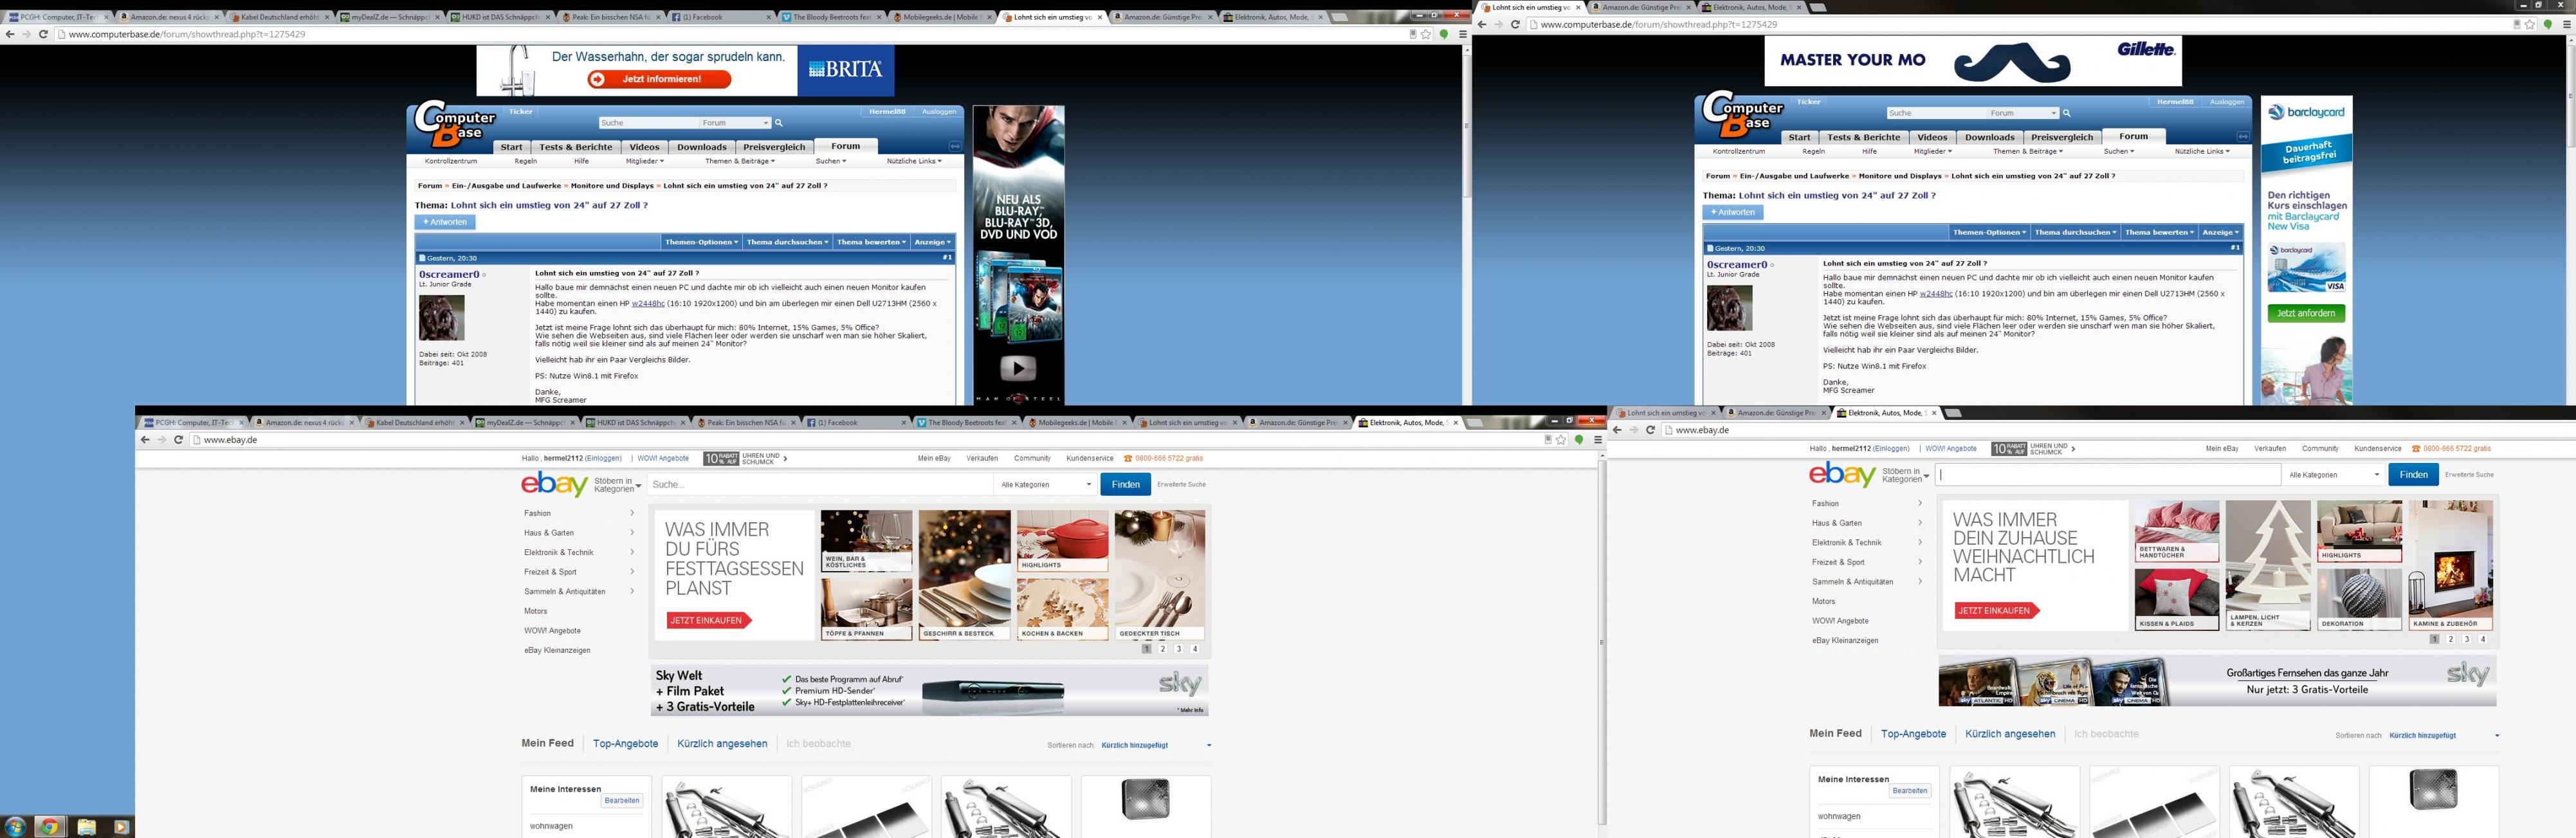Click ComputerBase search magnifier icon under Brita ad
Image resolution: width=2576 pixels, height=838 pixels.
point(779,123)
